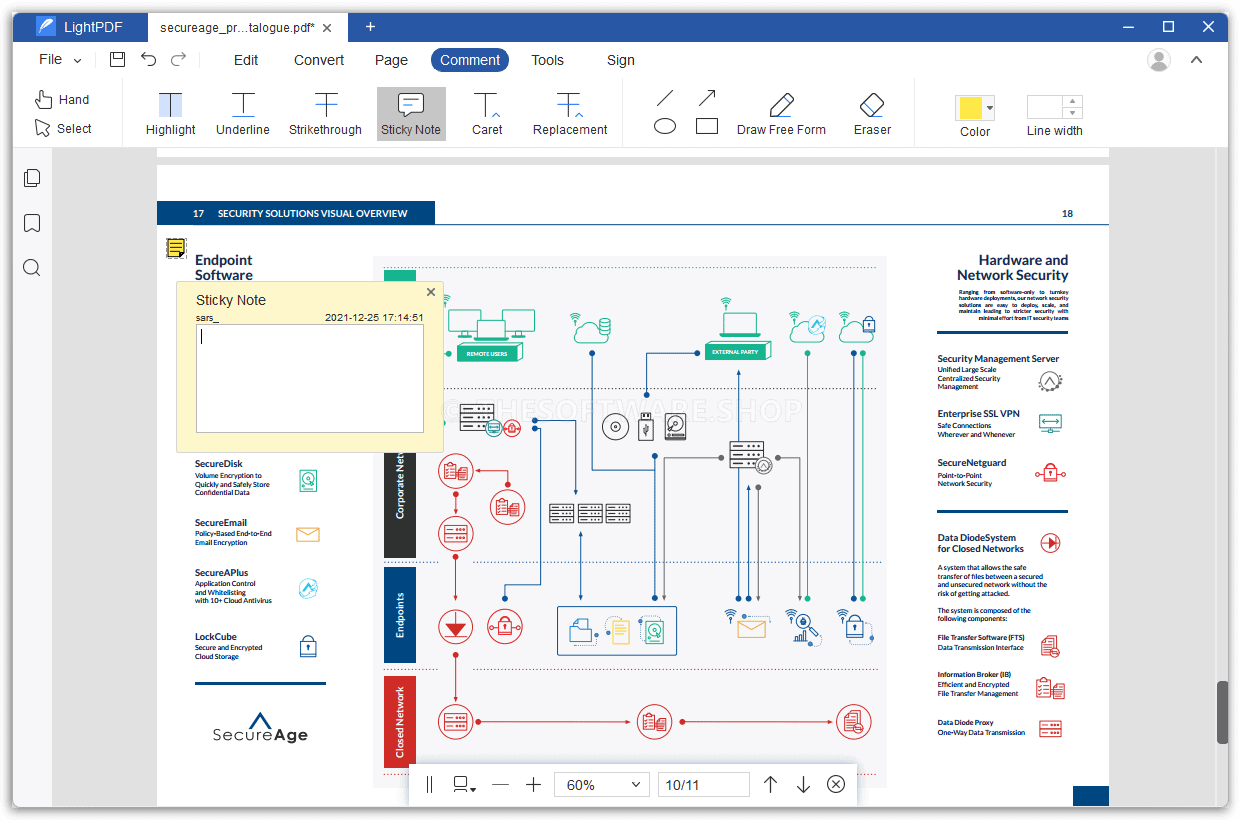This screenshot has height=820, width=1241.
Task: Open the search sidebar panel
Action: click(x=32, y=268)
